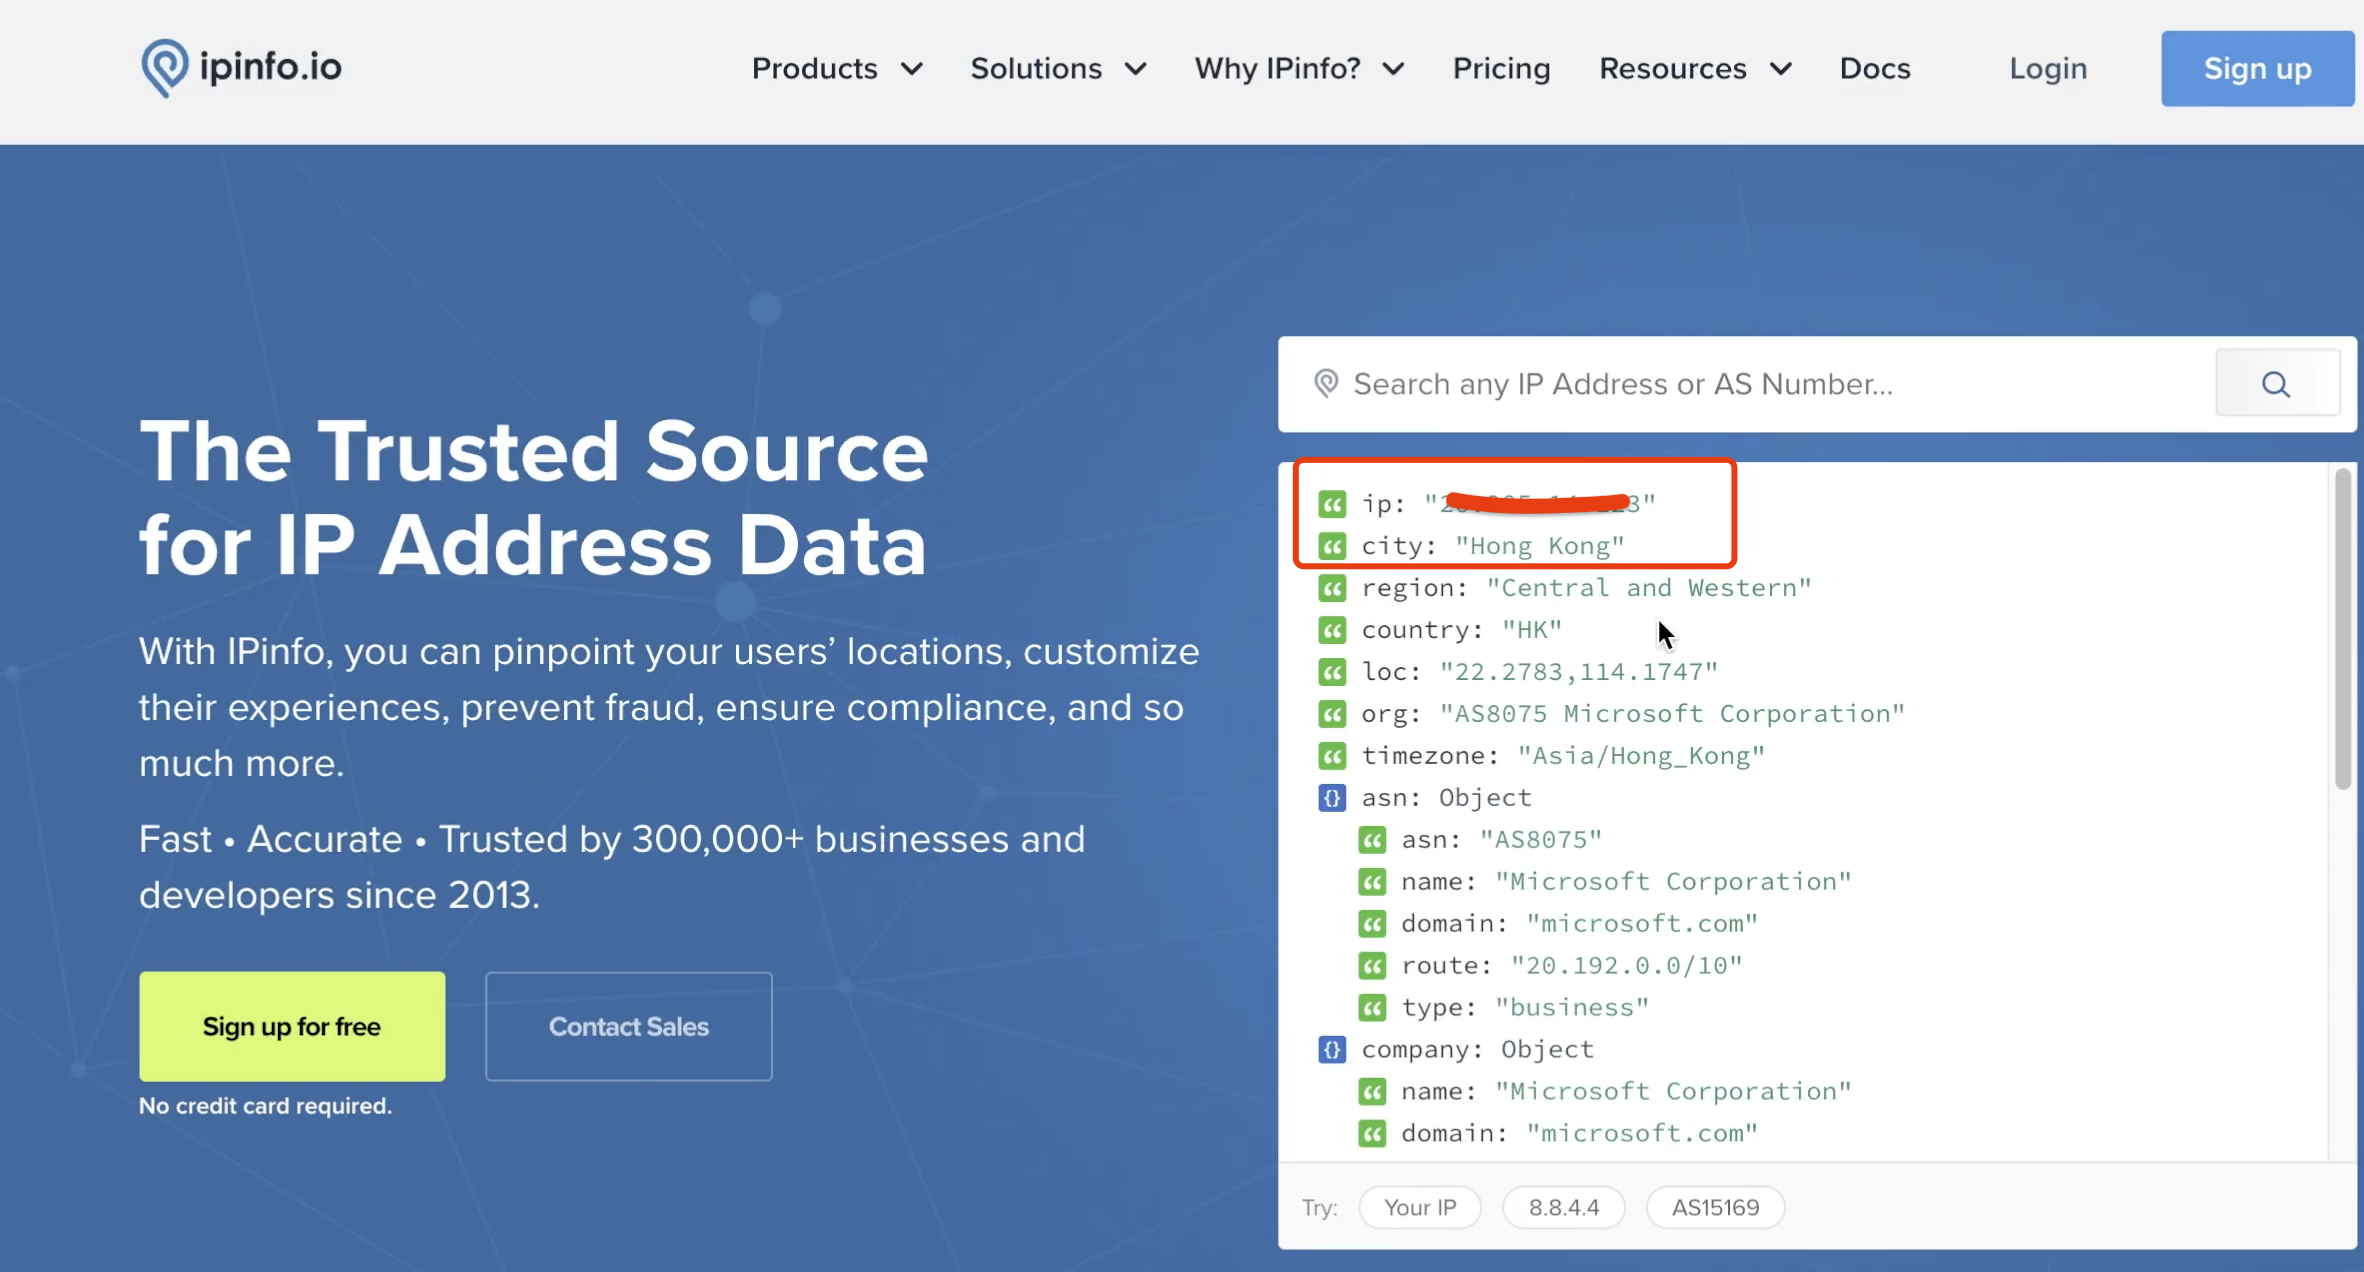Open the Docs page
This screenshot has height=1272, width=2364.
(1875, 69)
